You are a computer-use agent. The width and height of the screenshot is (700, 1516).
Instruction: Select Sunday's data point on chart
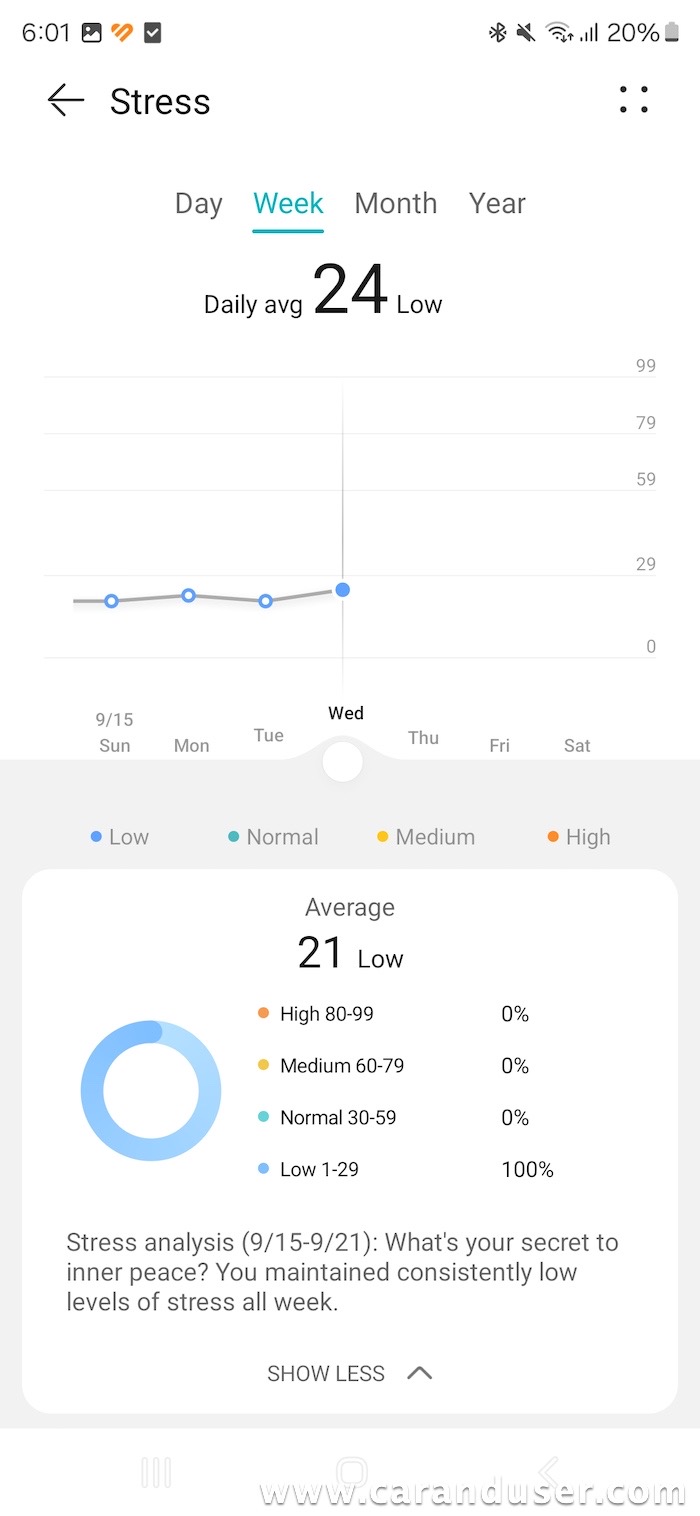[x=112, y=601]
